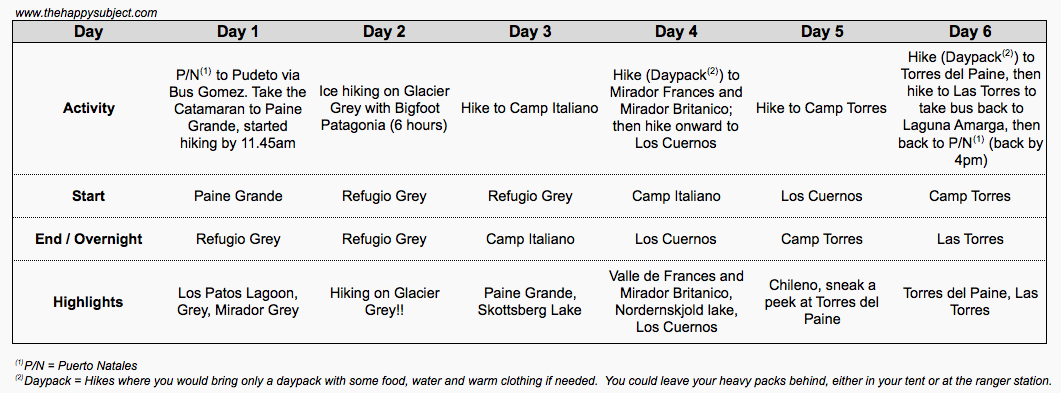Click the www.thehappysubject.com website link
Image resolution: width=1061 pixels, height=393 pixels.
click(x=86, y=12)
